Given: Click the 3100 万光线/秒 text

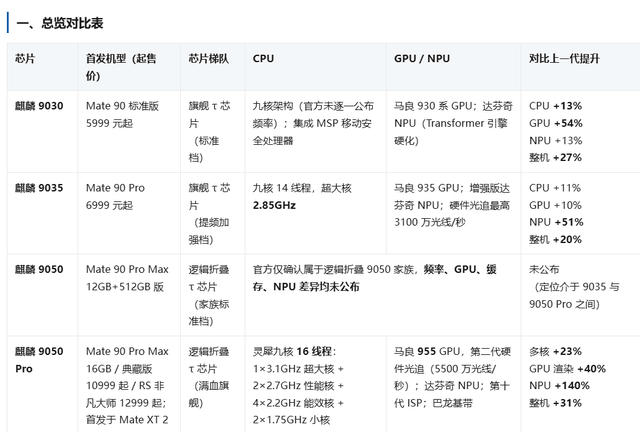Looking at the screenshot, I should [429, 222].
